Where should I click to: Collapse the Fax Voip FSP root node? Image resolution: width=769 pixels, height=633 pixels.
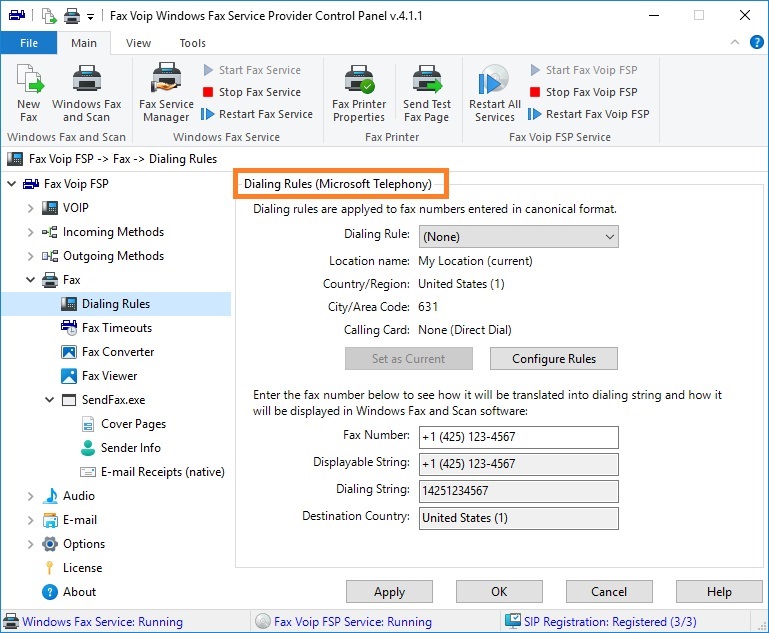tap(12, 184)
